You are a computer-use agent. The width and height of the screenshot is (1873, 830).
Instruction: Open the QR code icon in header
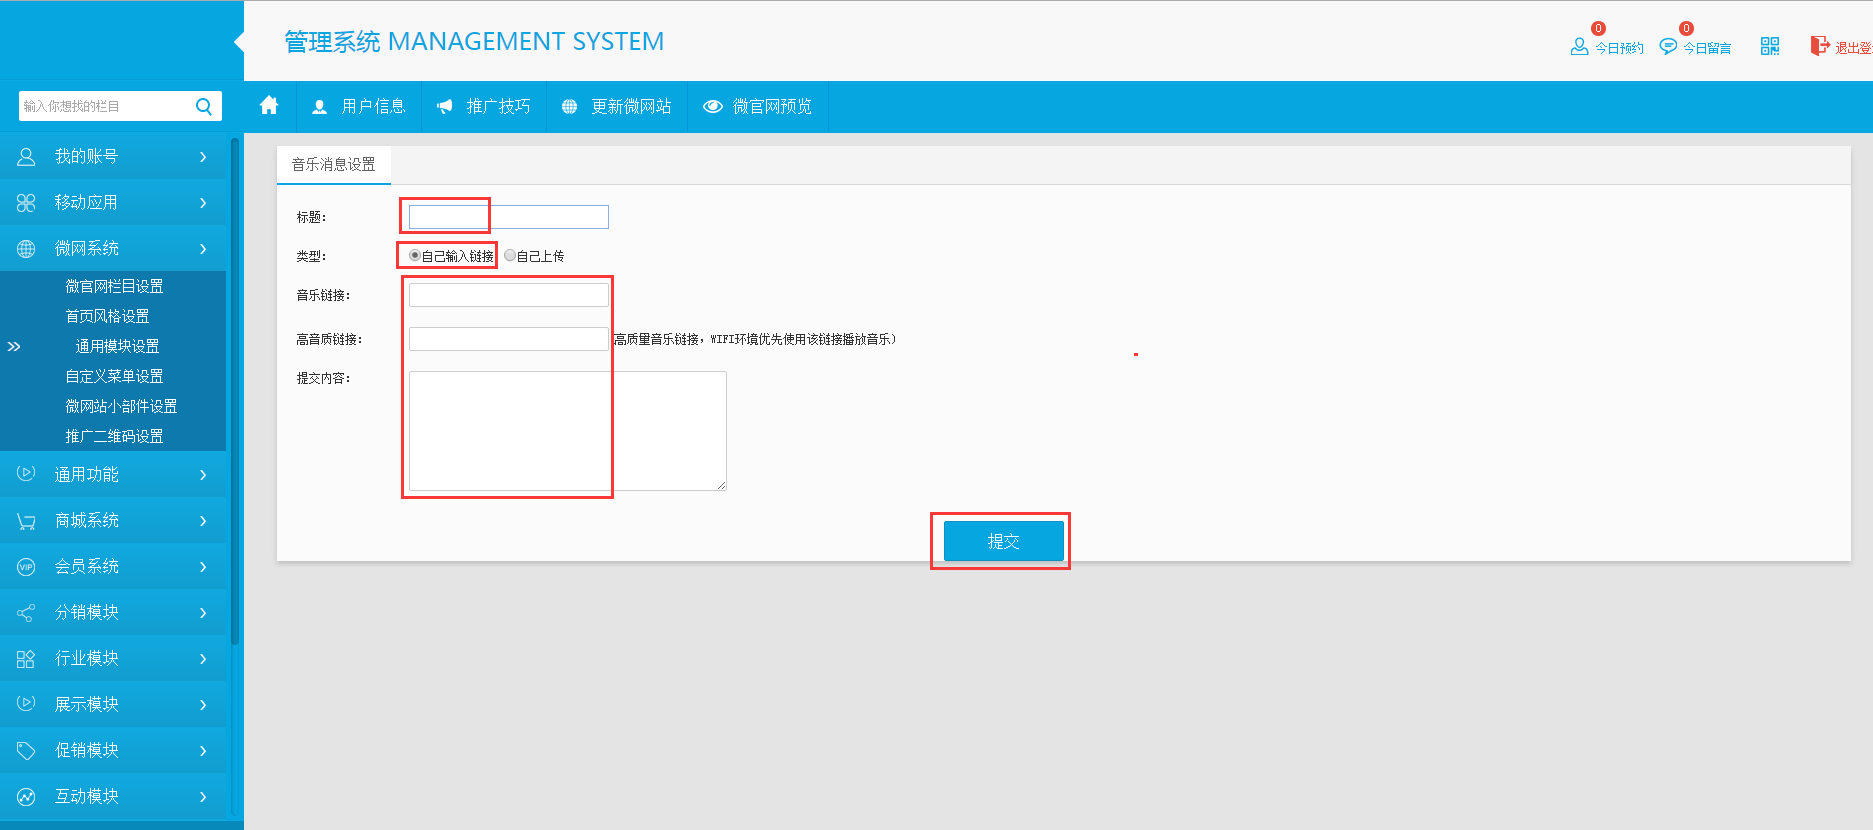tap(1770, 46)
